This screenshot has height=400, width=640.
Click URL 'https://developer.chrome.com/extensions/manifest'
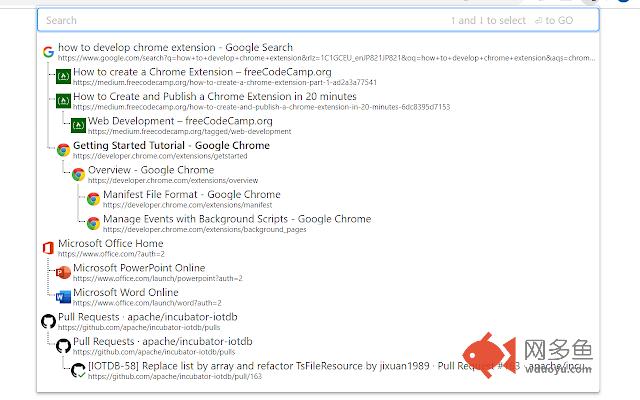click(x=187, y=205)
